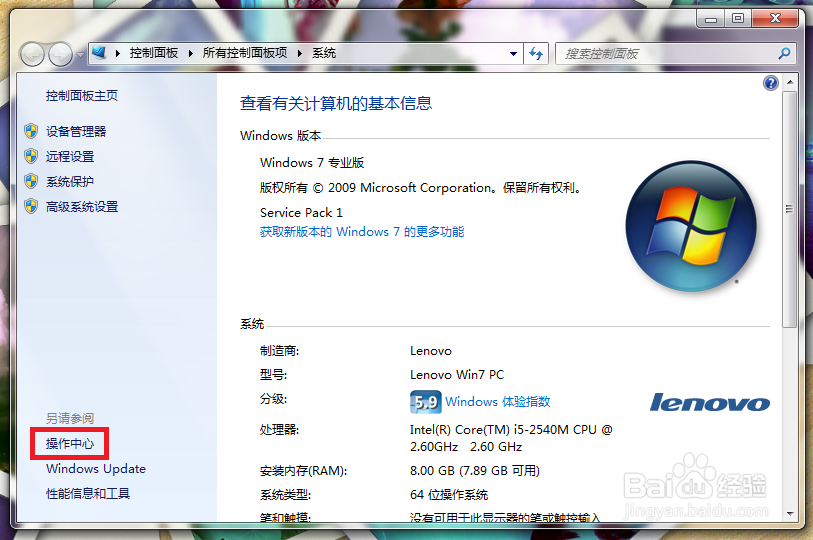
Task: Click Windows 体验指数 link
Action: coord(498,401)
